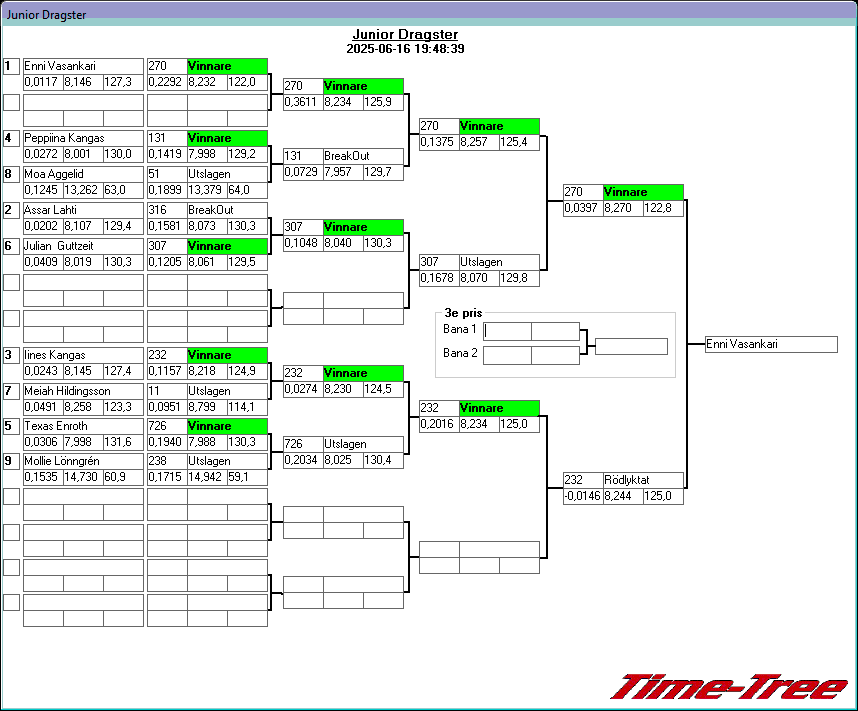Click Rödlyktat status for car 232
This screenshot has height=711, width=858.
click(644, 481)
